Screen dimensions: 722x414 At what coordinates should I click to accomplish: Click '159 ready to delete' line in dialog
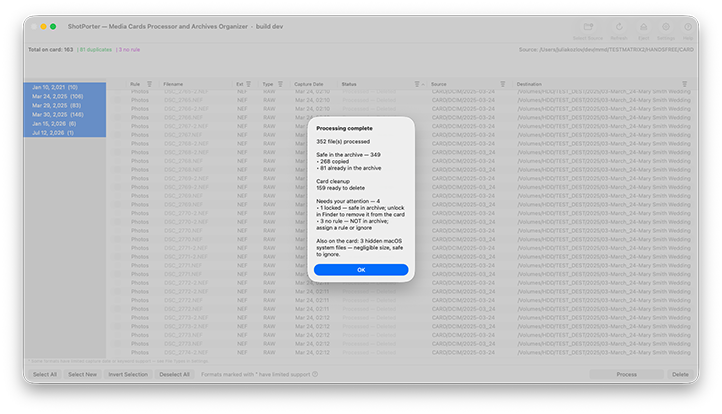coord(341,188)
